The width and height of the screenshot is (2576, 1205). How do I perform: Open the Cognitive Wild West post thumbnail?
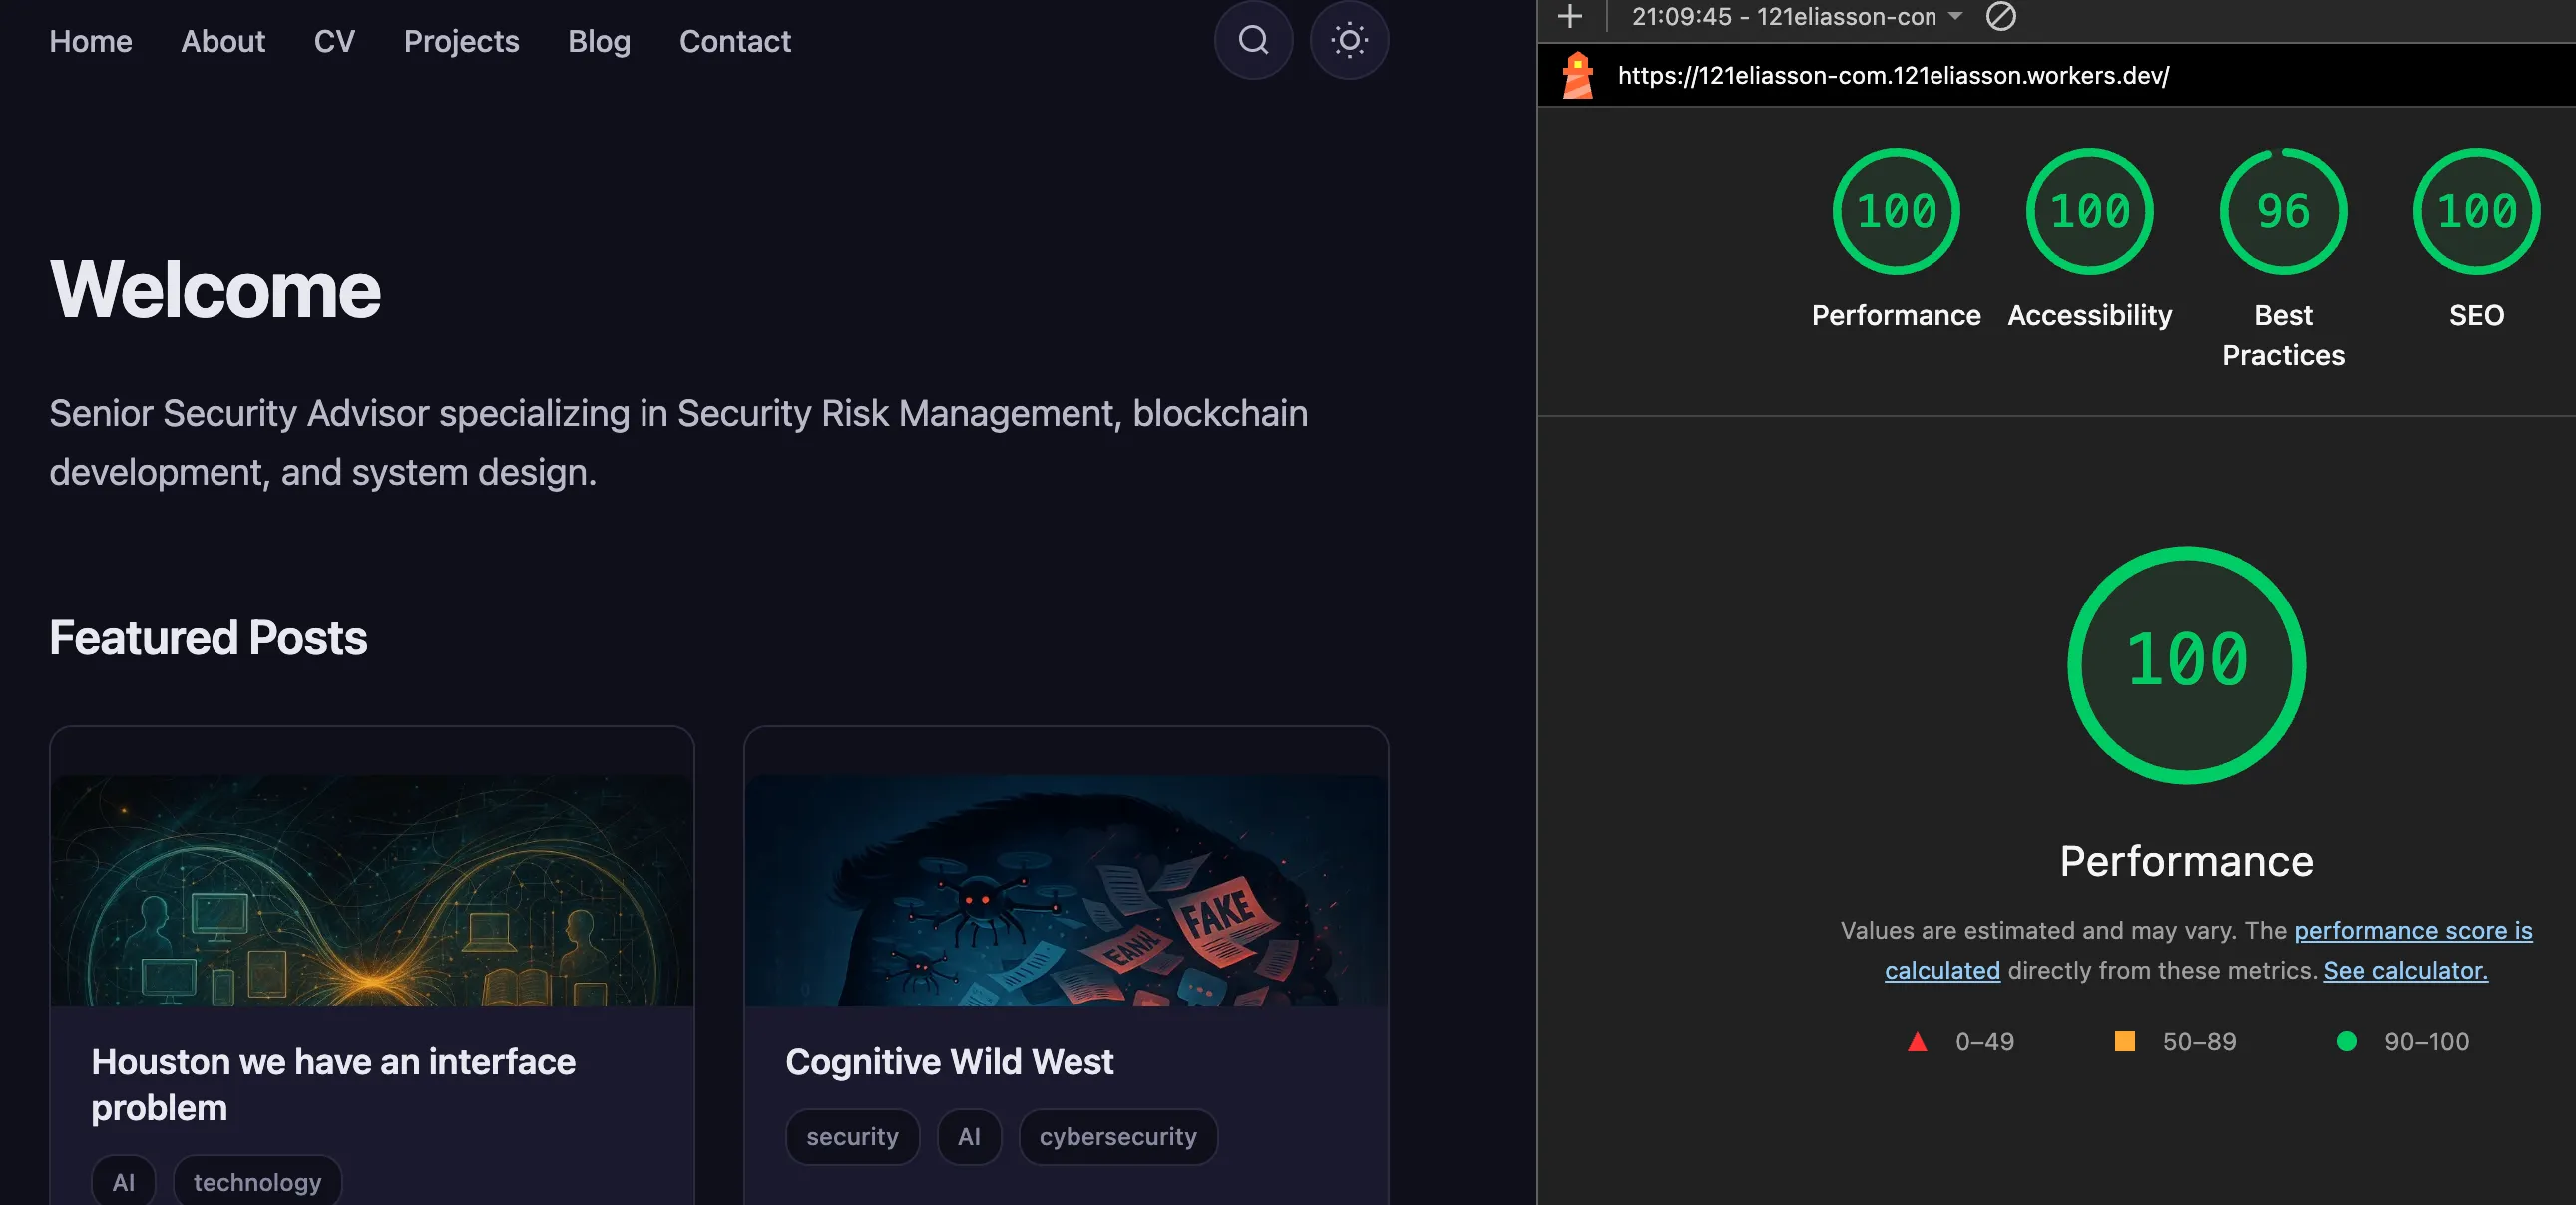pyautogui.click(x=1066, y=890)
